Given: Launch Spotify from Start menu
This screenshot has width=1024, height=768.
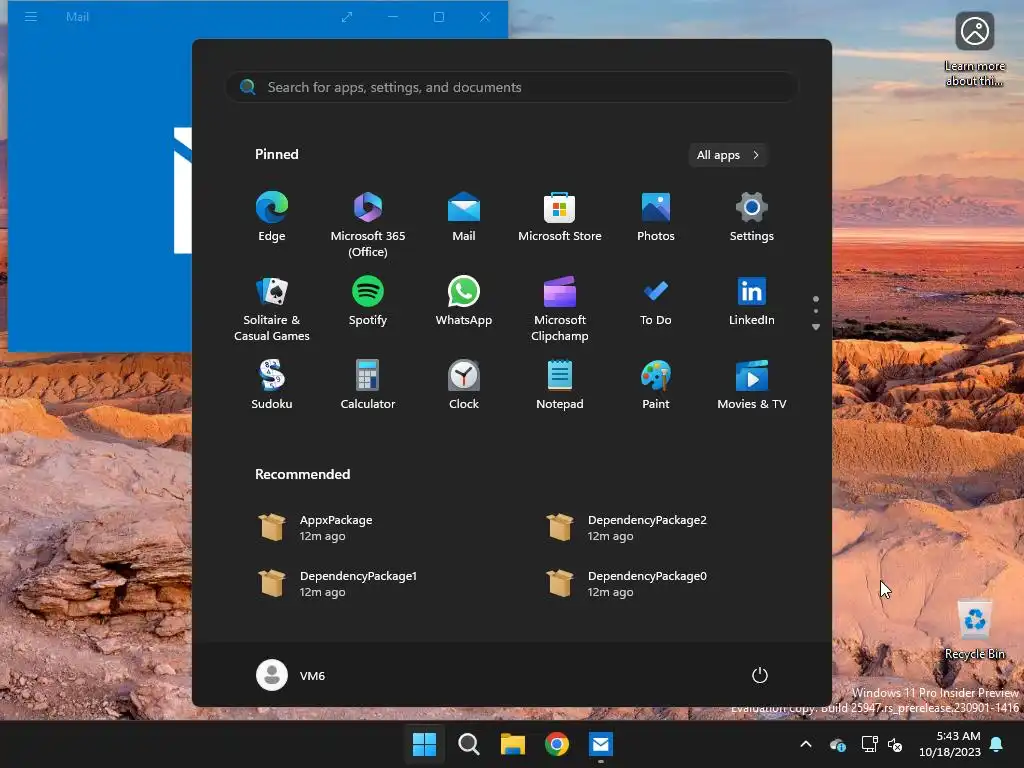Looking at the screenshot, I should pos(368,302).
